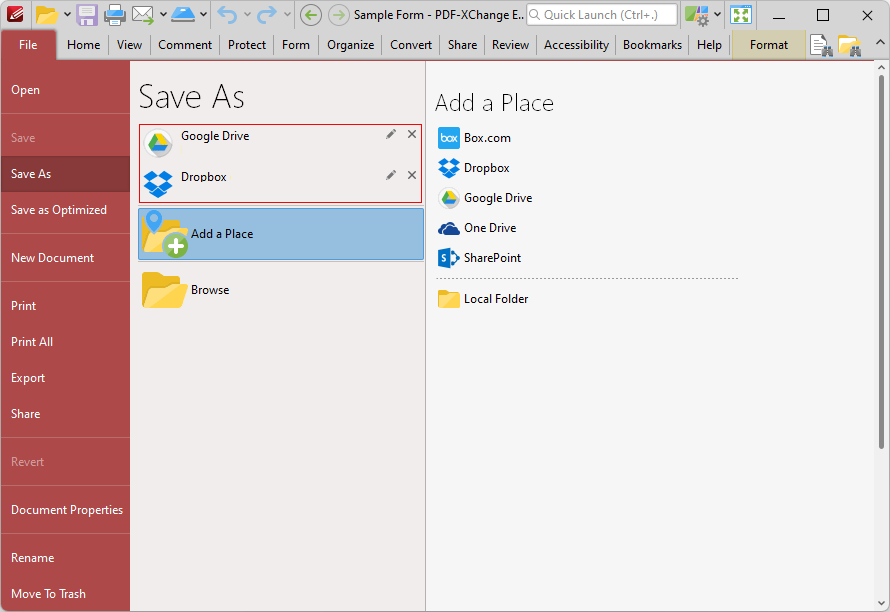Switch to the Home tab

[83, 45]
